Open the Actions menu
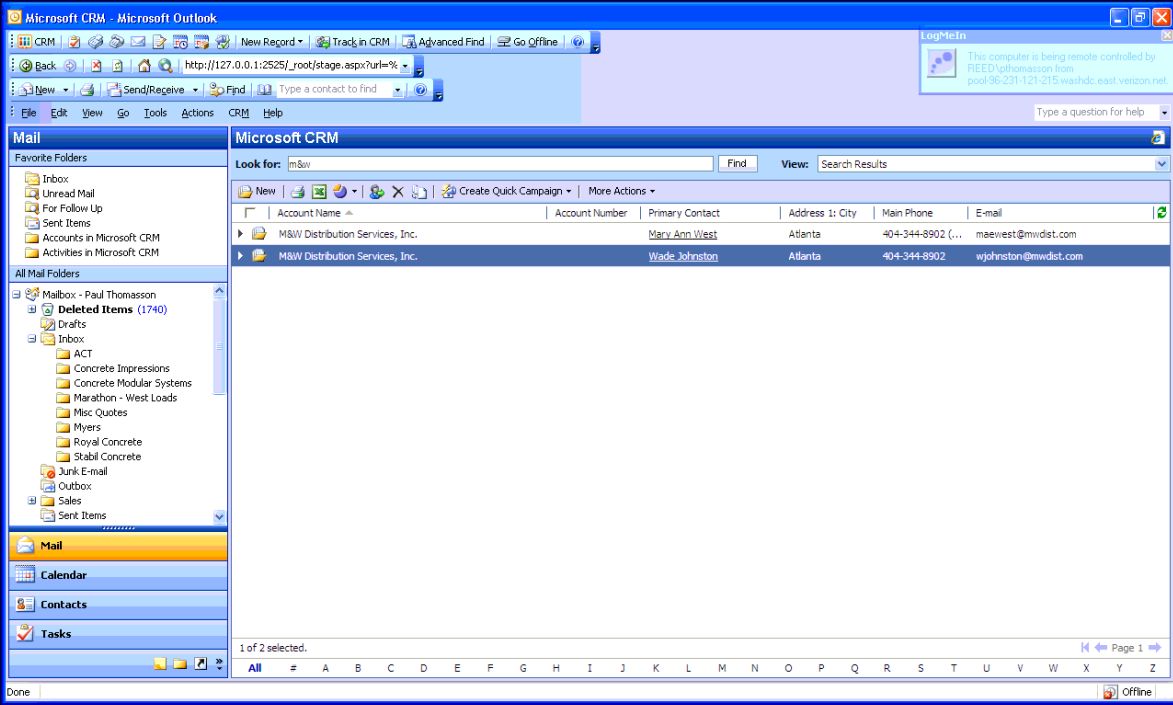 click(x=197, y=113)
